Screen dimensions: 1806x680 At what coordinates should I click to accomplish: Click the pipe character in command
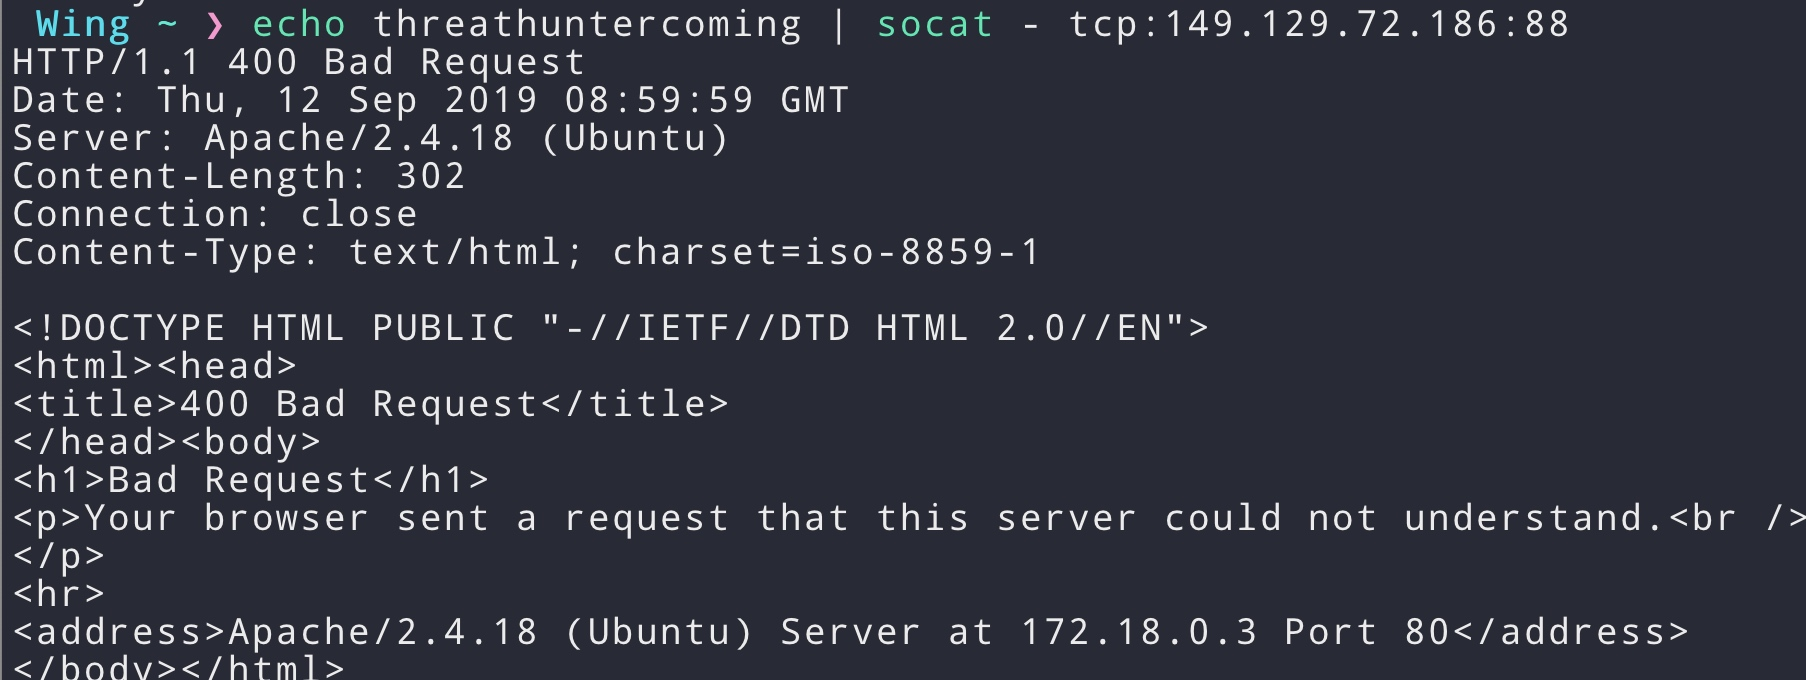[839, 24]
